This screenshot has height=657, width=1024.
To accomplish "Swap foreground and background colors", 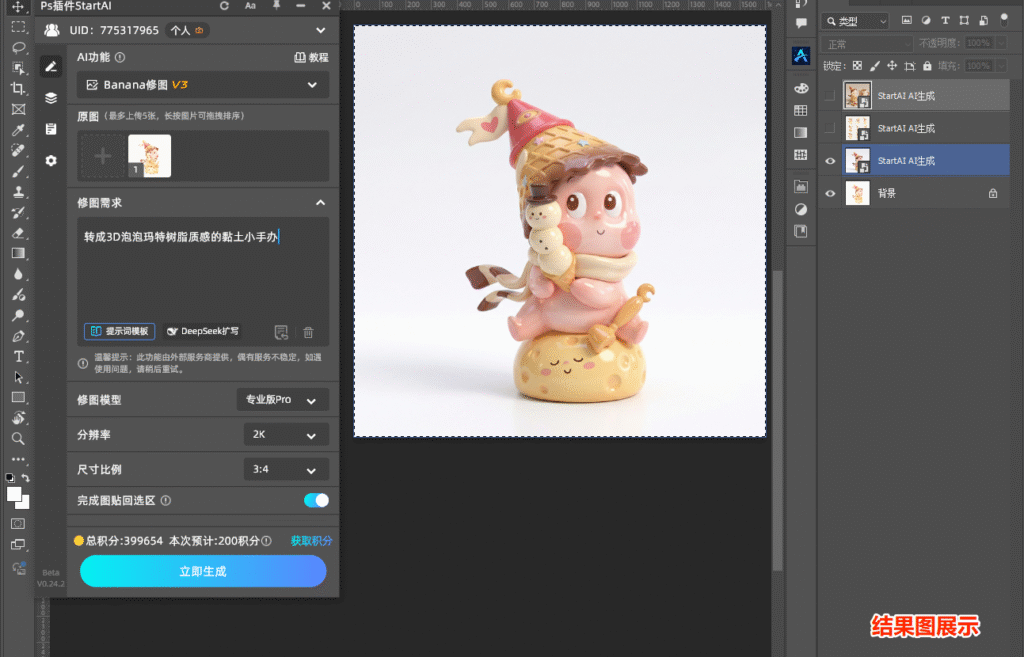I will (x=25, y=478).
